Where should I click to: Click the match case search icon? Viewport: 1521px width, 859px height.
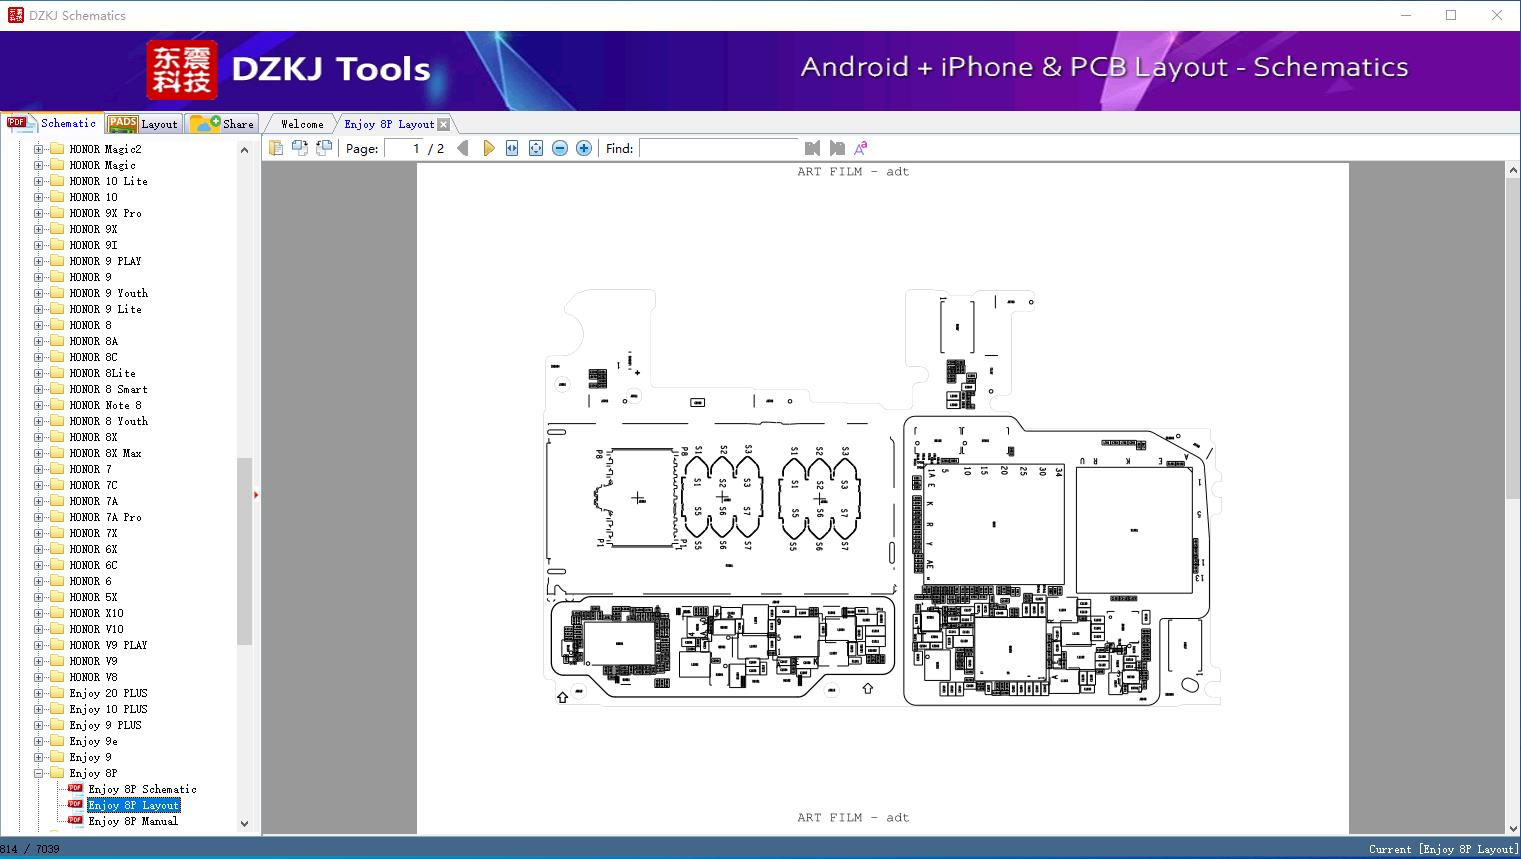tap(861, 148)
